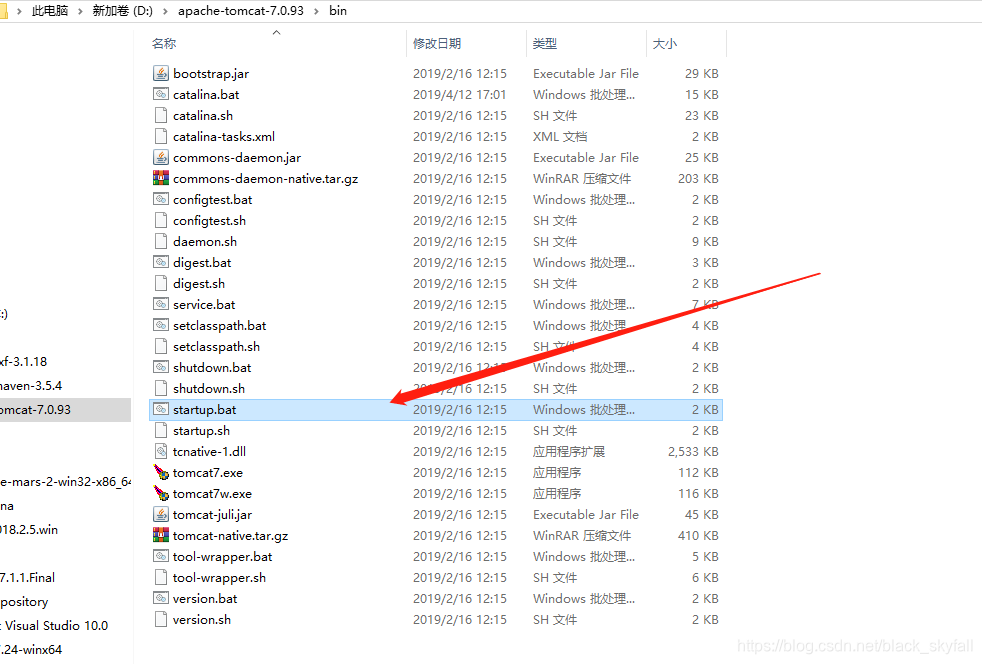
Task: Select the version.sh file name
Action: (202, 620)
